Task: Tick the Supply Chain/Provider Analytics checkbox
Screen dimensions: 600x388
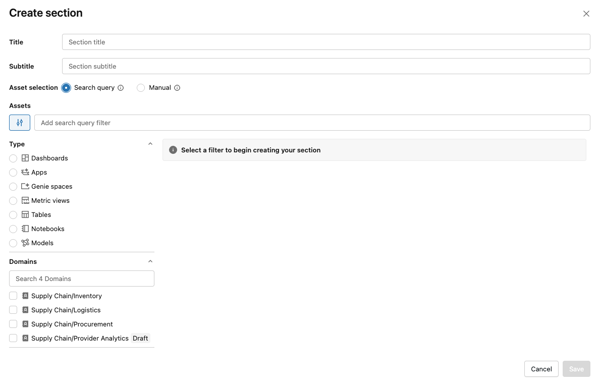Action: pyautogui.click(x=13, y=338)
